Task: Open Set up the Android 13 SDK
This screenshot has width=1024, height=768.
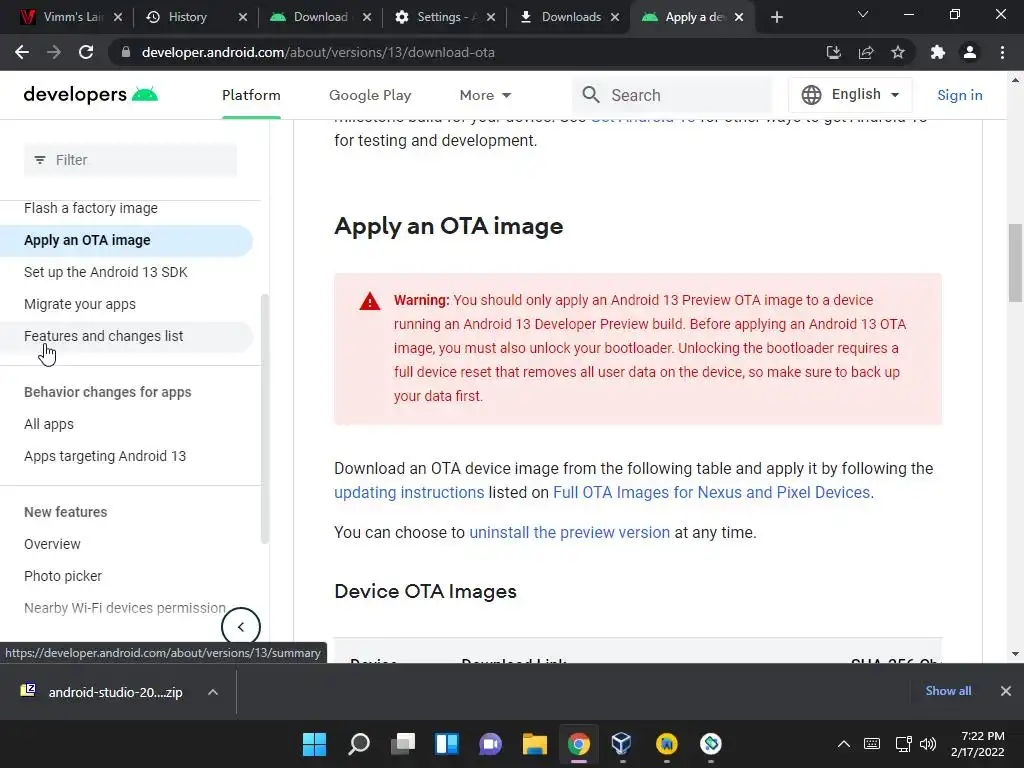Action: click(x=106, y=272)
